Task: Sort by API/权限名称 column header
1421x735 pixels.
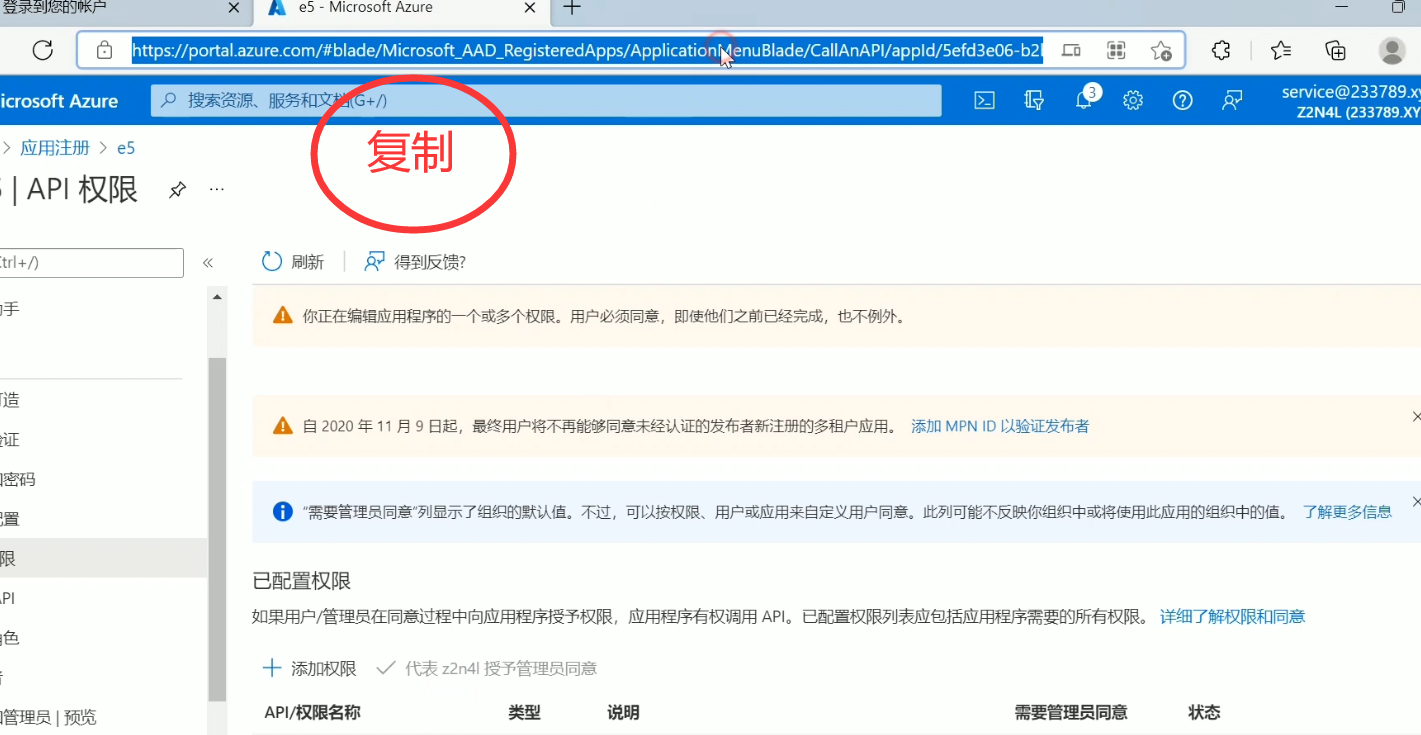Action: point(312,712)
